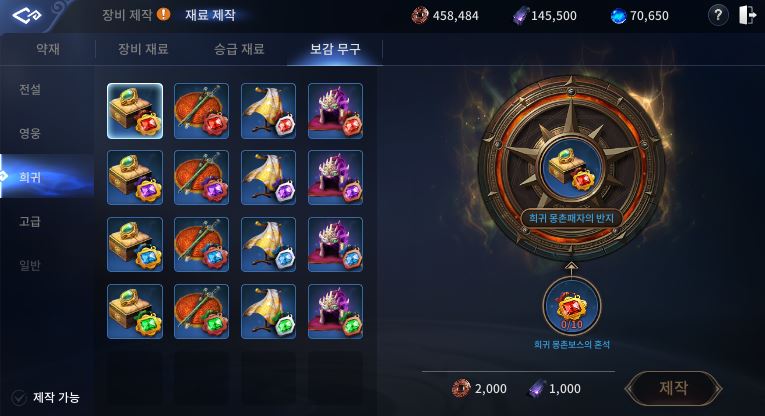Go back using the top-left arrow icon
The image size is (765, 416).
(27, 16)
